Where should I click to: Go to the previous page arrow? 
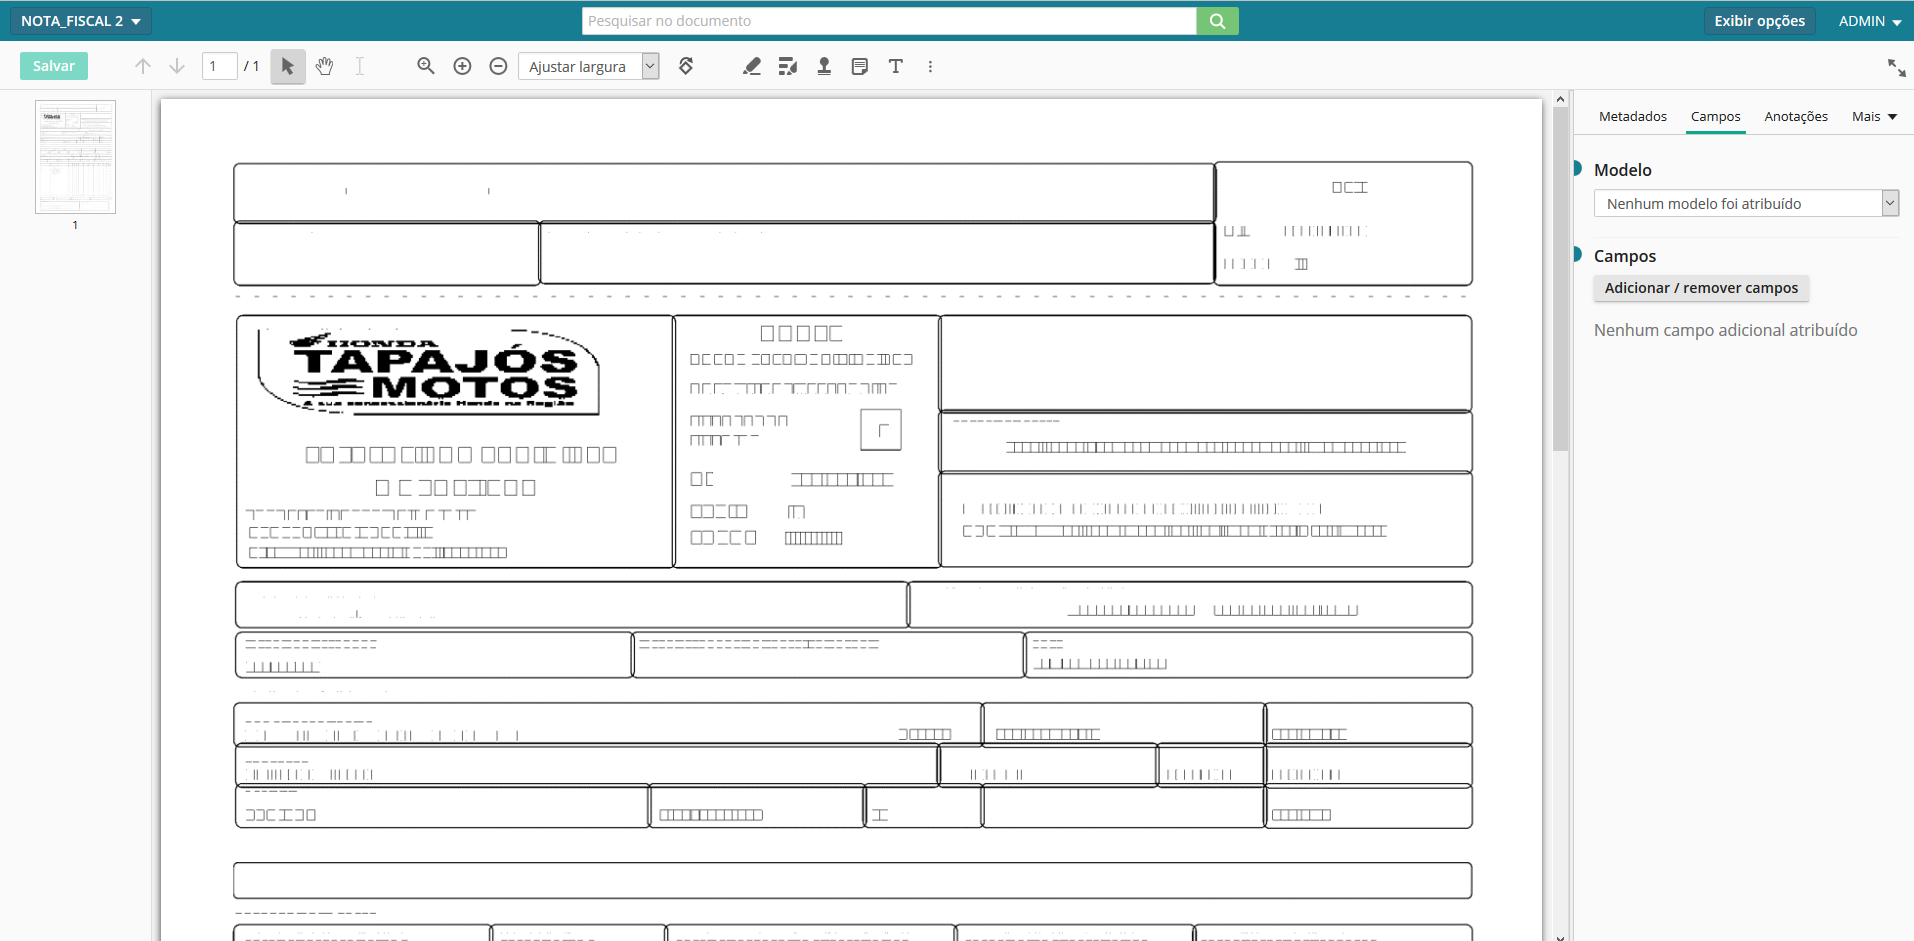[143, 66]
